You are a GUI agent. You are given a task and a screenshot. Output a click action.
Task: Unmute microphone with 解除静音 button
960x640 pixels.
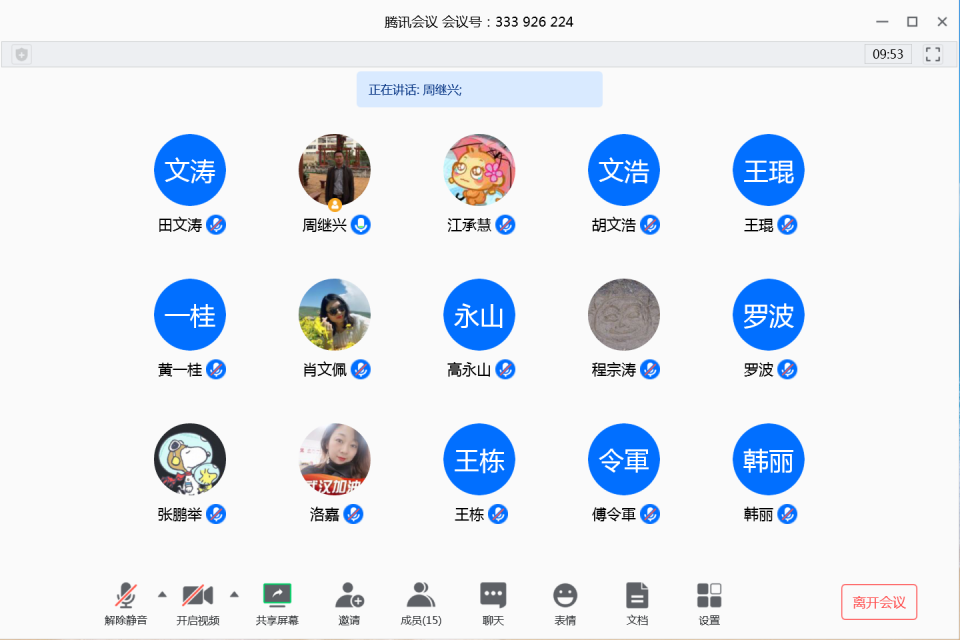(x=126, y=603)
